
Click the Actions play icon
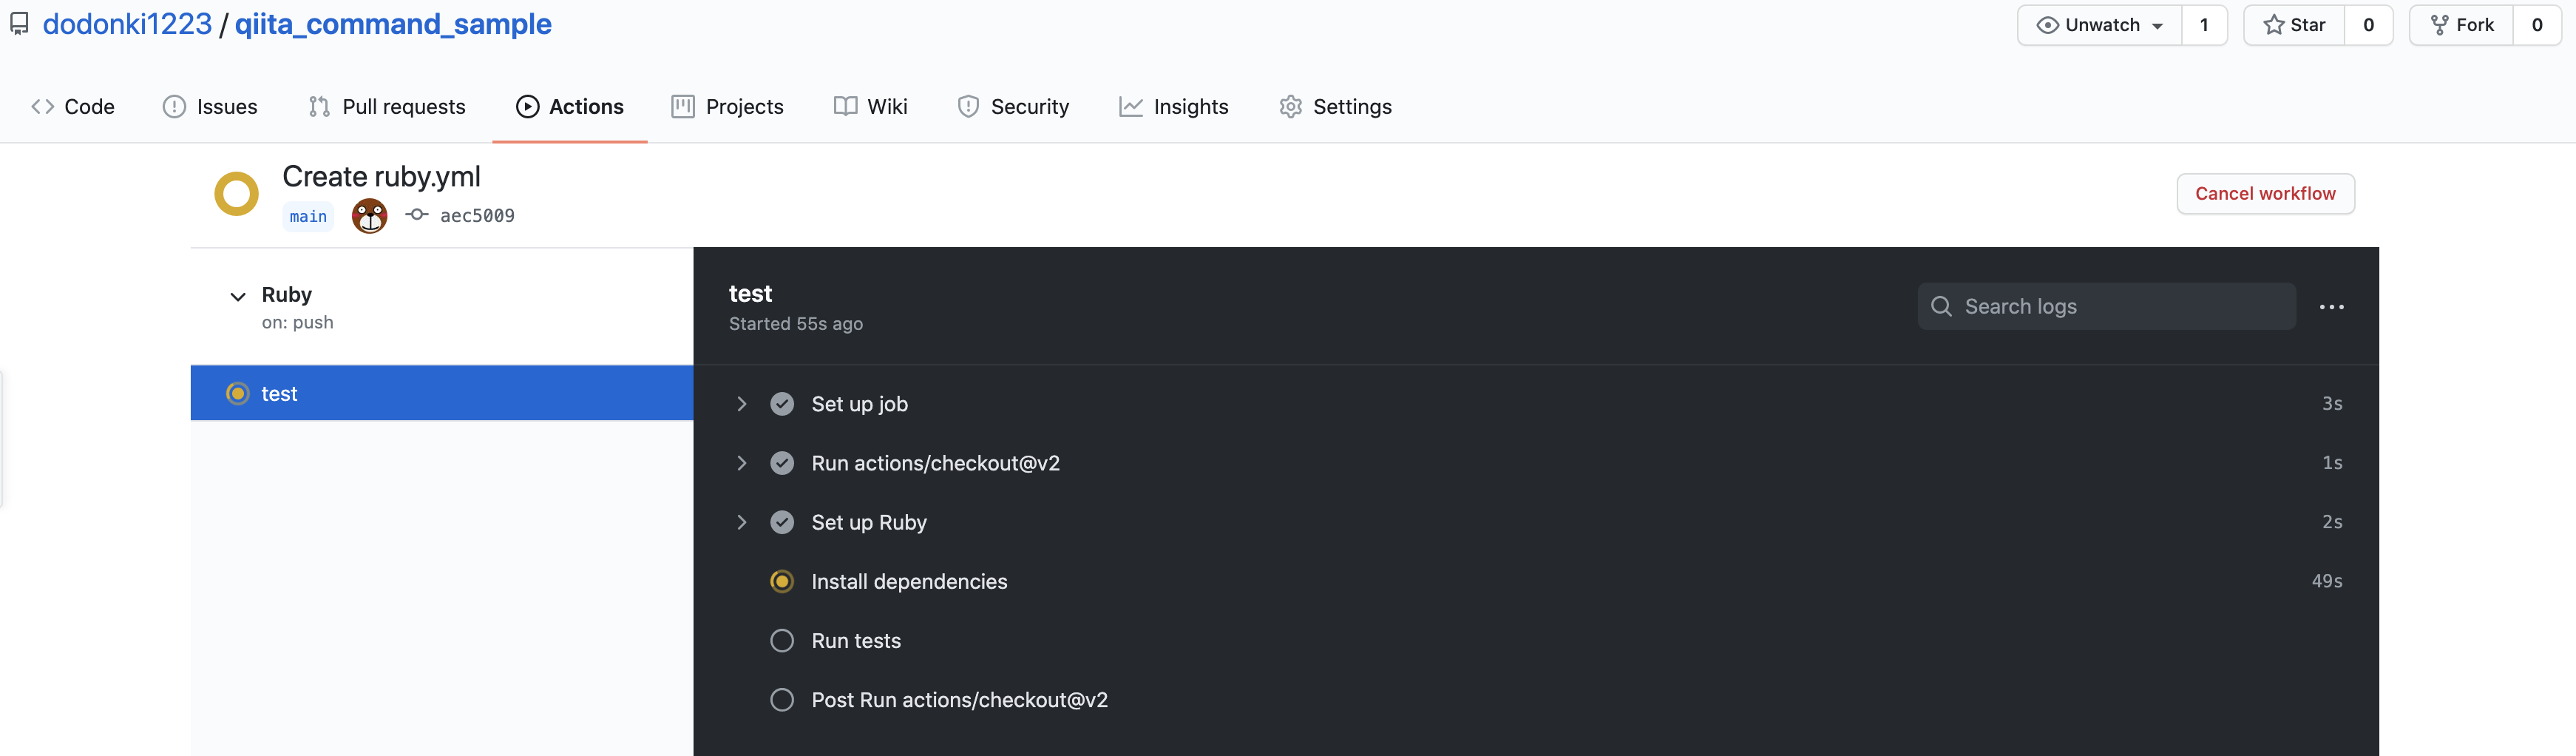[x=528, y=107]
